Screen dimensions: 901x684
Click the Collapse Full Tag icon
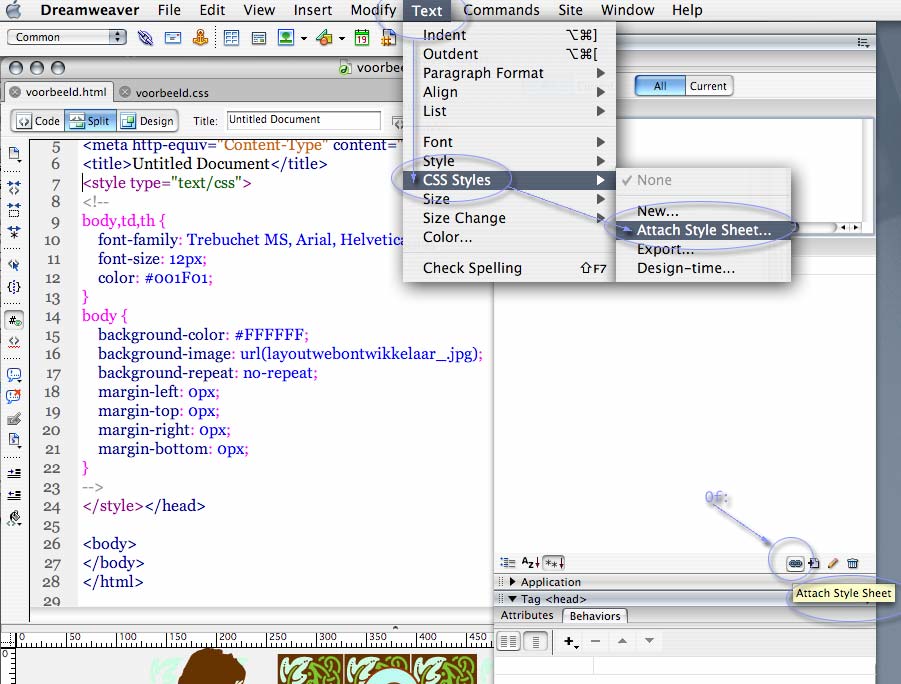point(14,187)
